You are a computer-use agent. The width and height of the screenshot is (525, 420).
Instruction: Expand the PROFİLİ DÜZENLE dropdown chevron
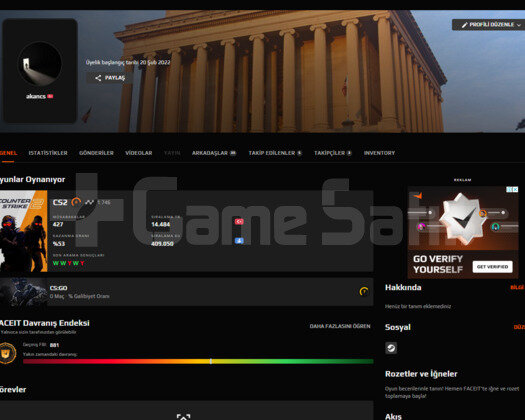[519, 25]
